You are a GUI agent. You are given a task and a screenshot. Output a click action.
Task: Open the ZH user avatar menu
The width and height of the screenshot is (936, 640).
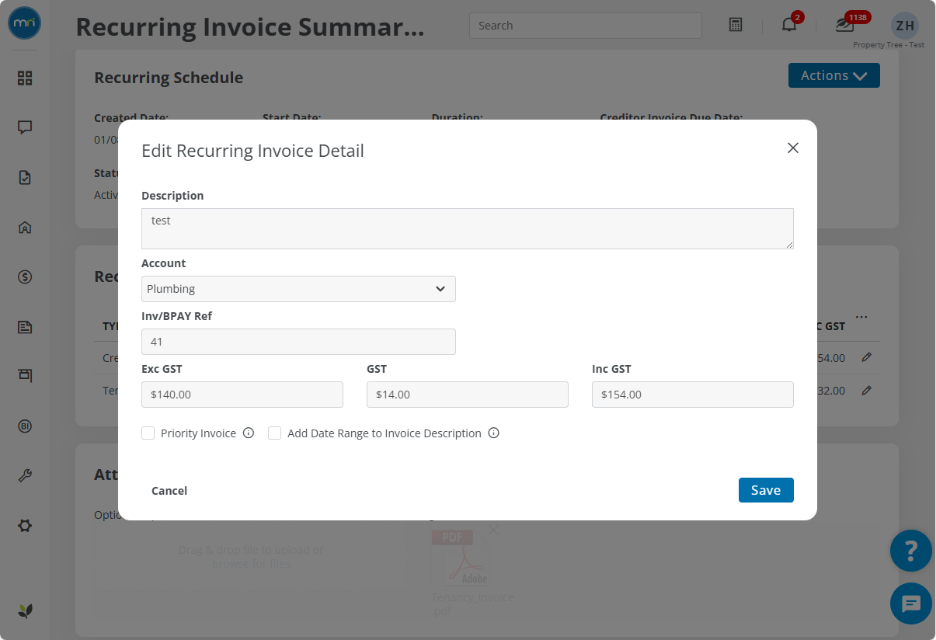[x=904, y=26]
